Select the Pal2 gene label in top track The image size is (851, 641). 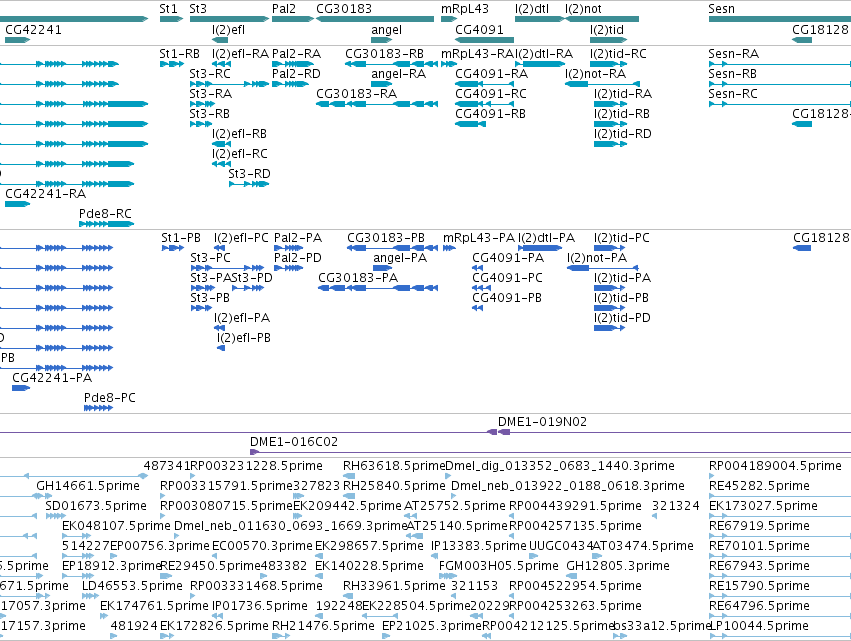284,9
